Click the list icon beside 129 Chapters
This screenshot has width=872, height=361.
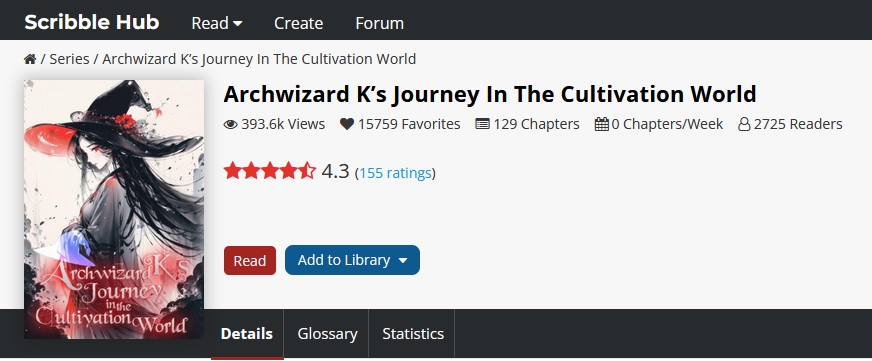(482, 124)
